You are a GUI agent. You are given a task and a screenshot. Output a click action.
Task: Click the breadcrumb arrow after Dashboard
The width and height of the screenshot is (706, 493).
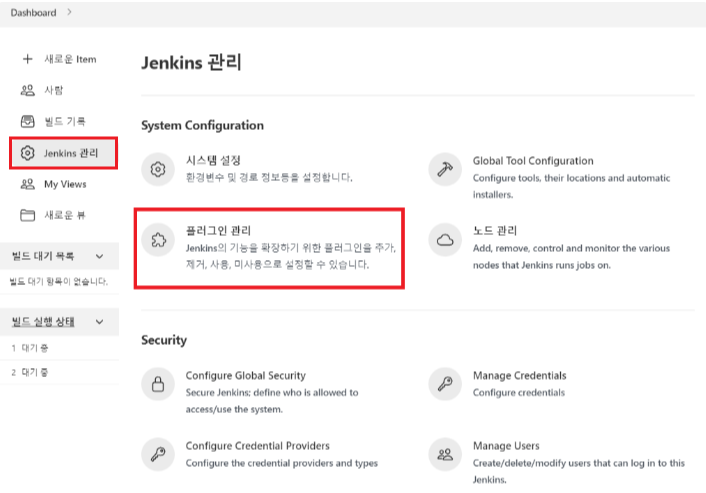pos(69,12)
